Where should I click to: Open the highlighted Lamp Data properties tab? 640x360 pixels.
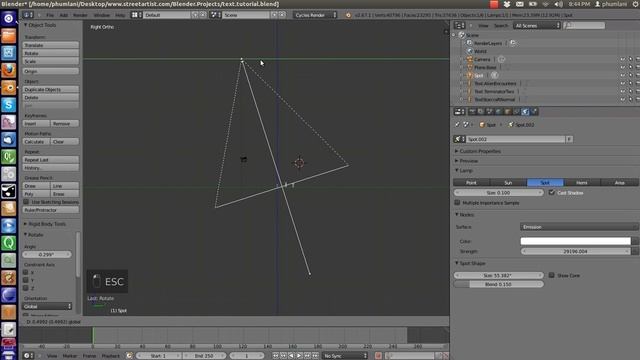tap(525, 111)
